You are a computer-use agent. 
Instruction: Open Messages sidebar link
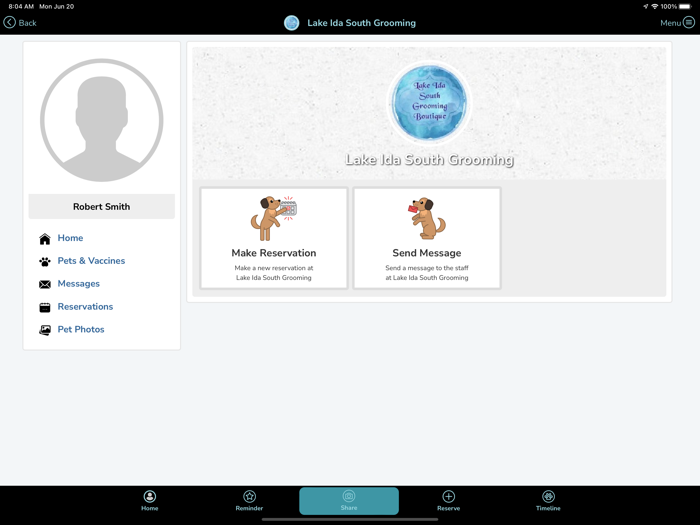(79, 284)
